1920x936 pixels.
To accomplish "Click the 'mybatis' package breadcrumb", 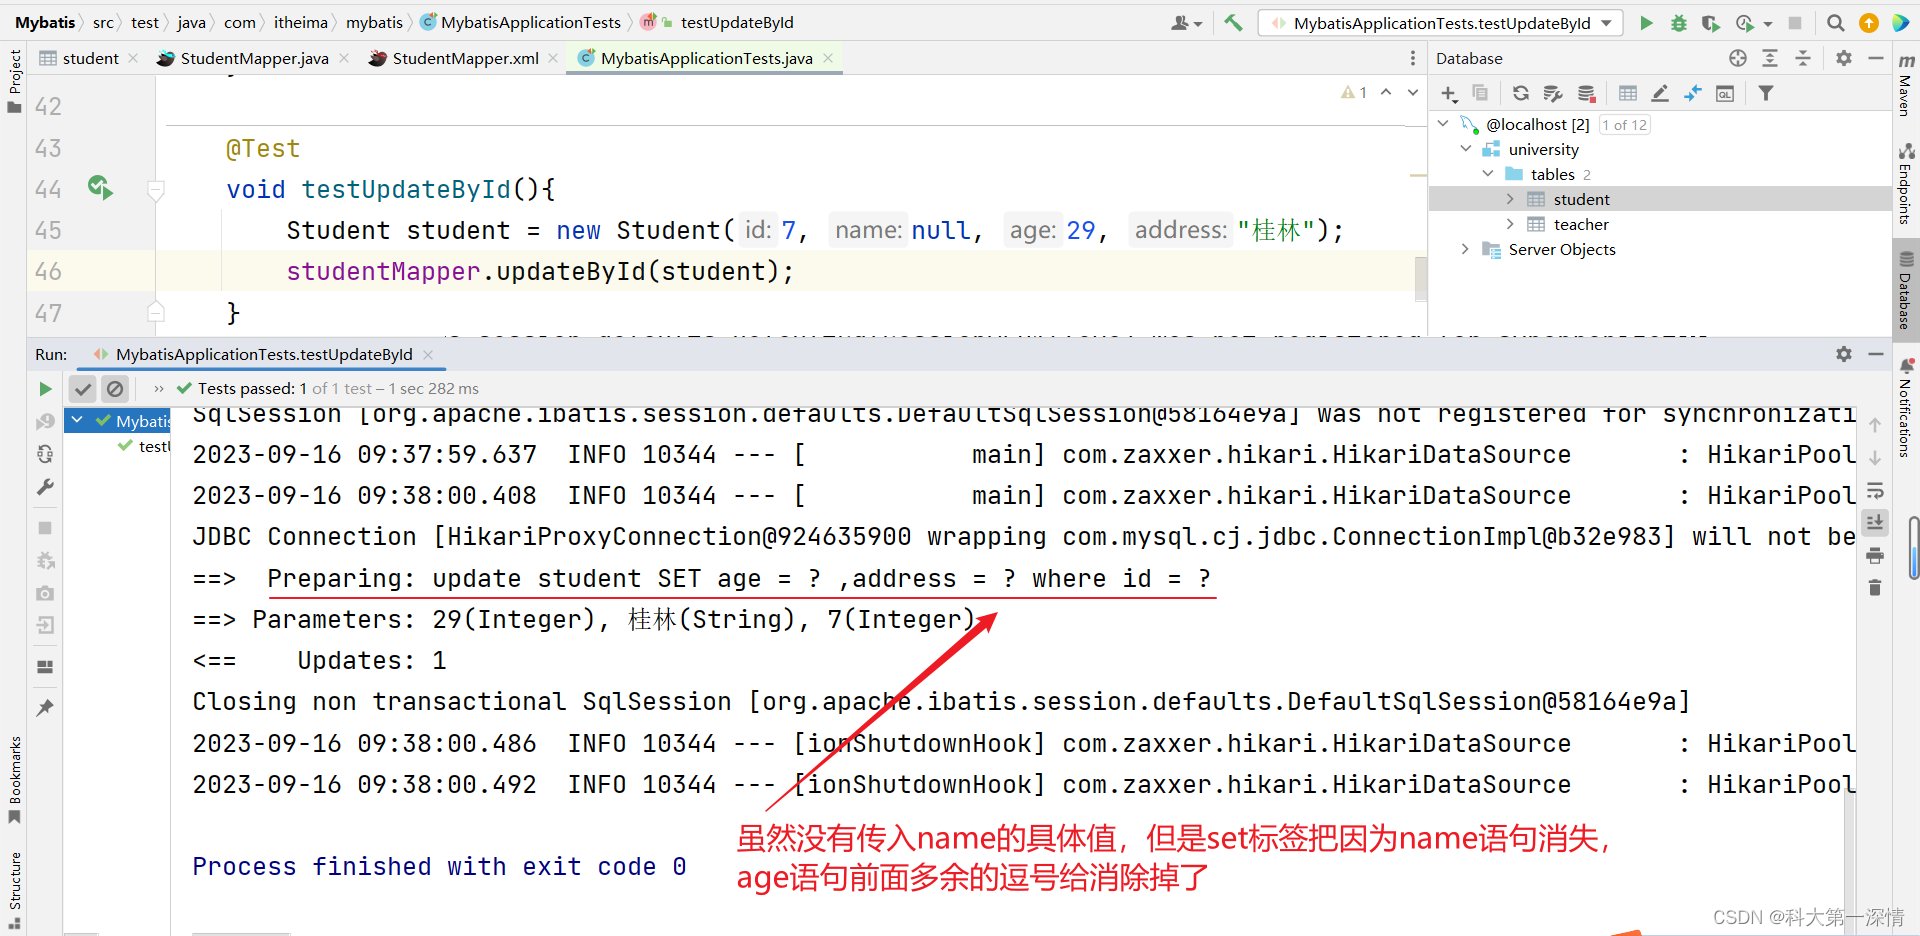I will 374,22.
